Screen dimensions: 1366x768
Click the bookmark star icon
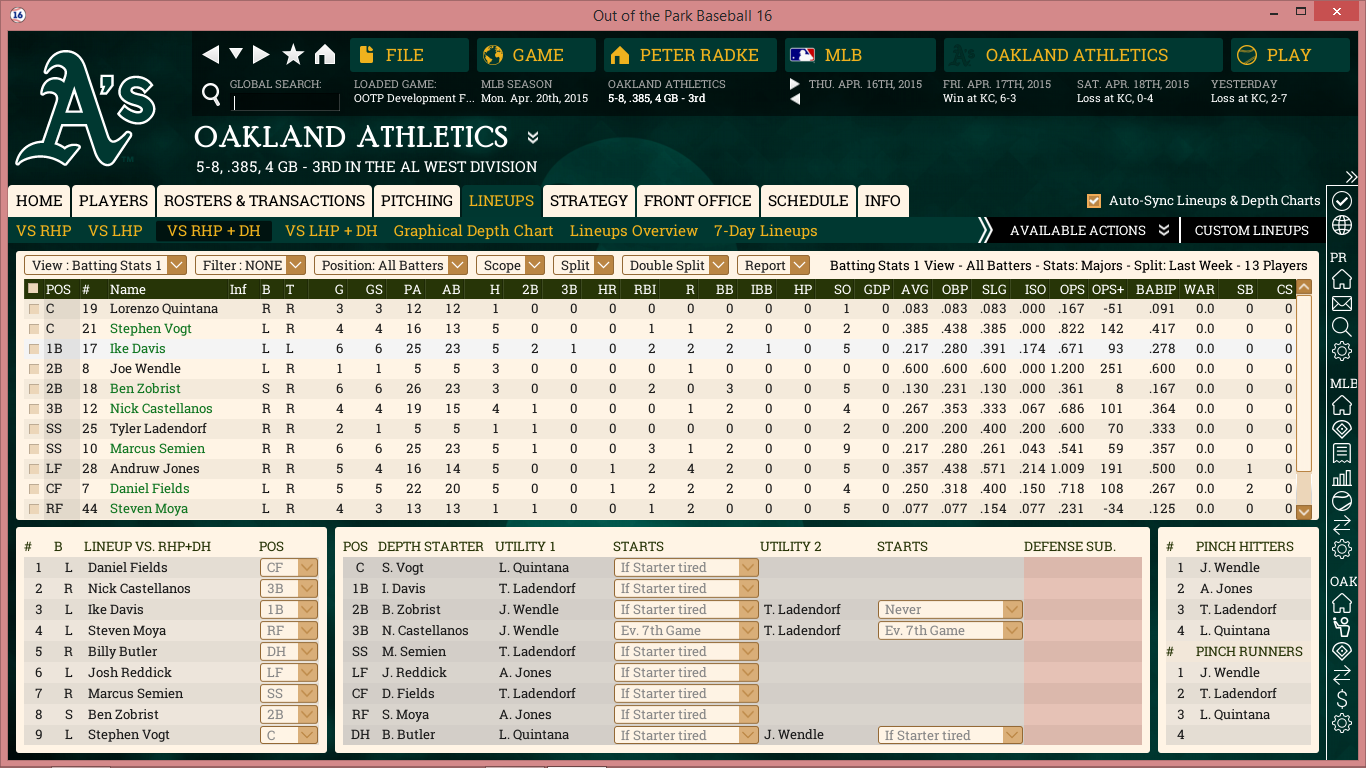(293, 55)
